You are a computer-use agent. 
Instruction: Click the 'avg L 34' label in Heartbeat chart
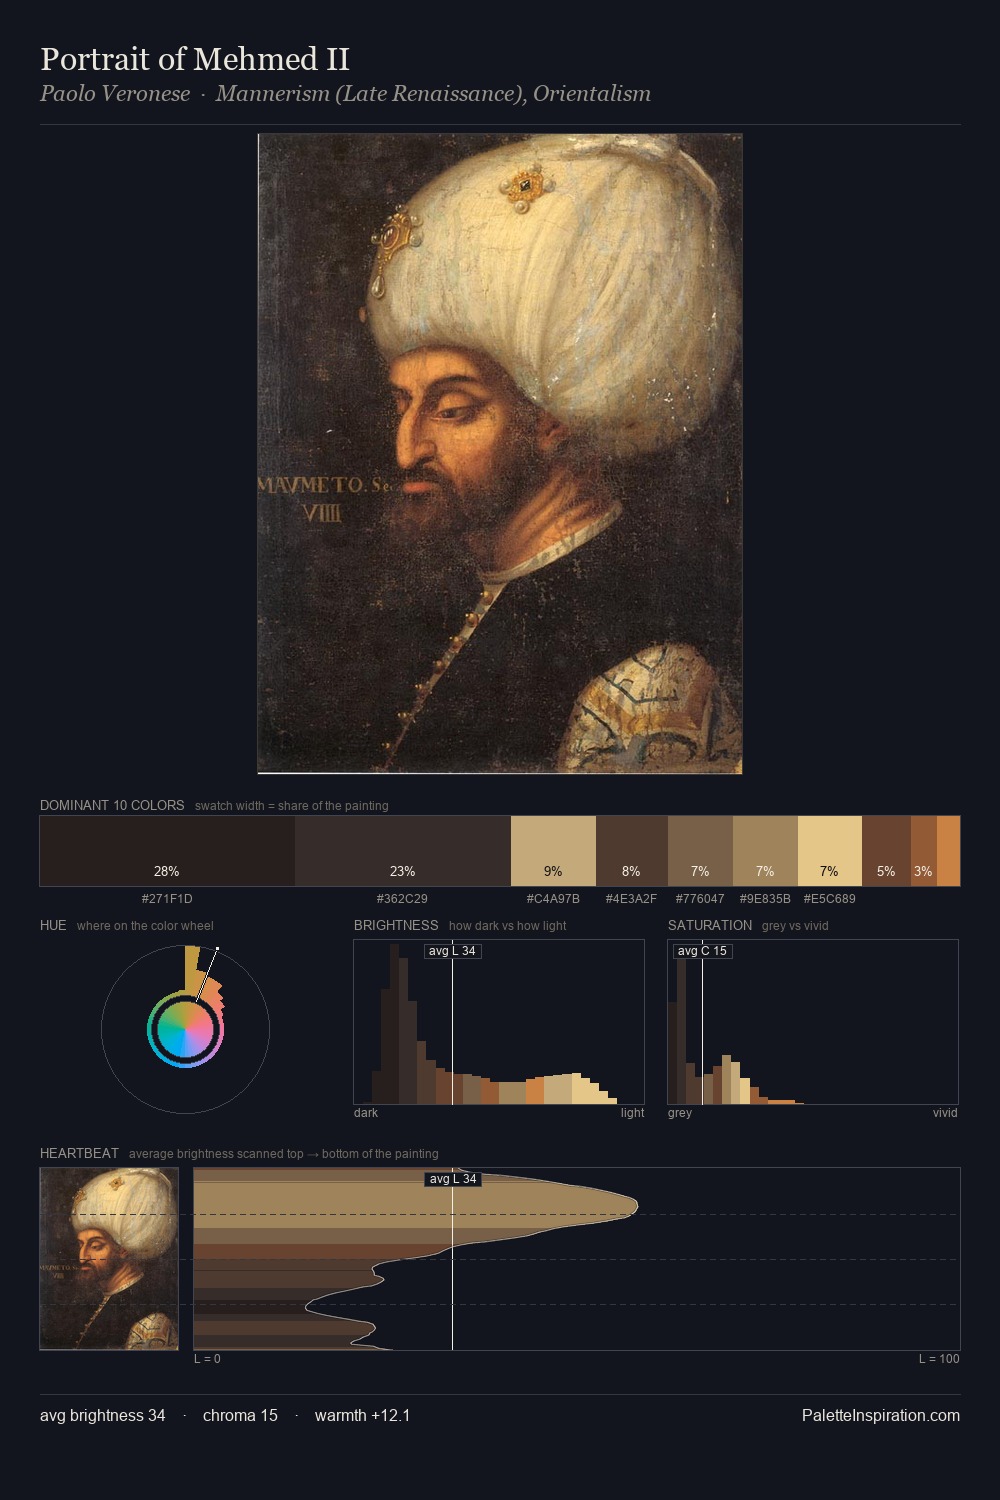(x=453, y=1179)
